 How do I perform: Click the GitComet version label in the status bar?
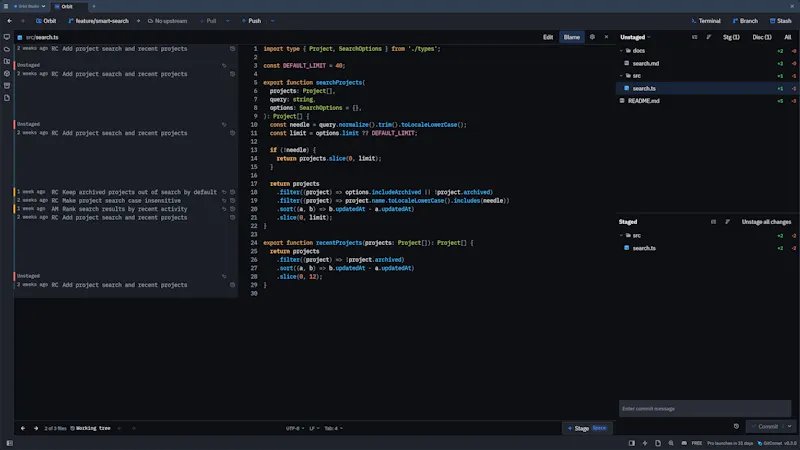(x=777, y=443)
